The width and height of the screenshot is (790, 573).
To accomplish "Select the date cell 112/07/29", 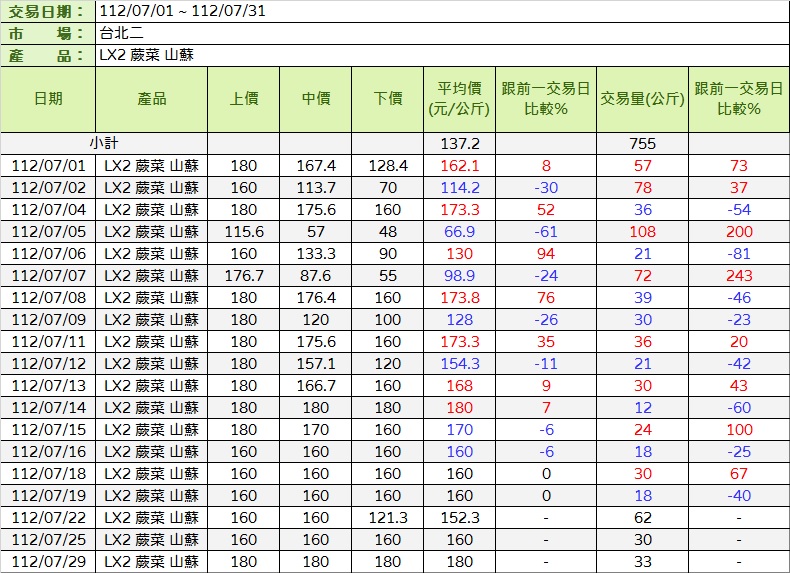I will coord(48,562).
